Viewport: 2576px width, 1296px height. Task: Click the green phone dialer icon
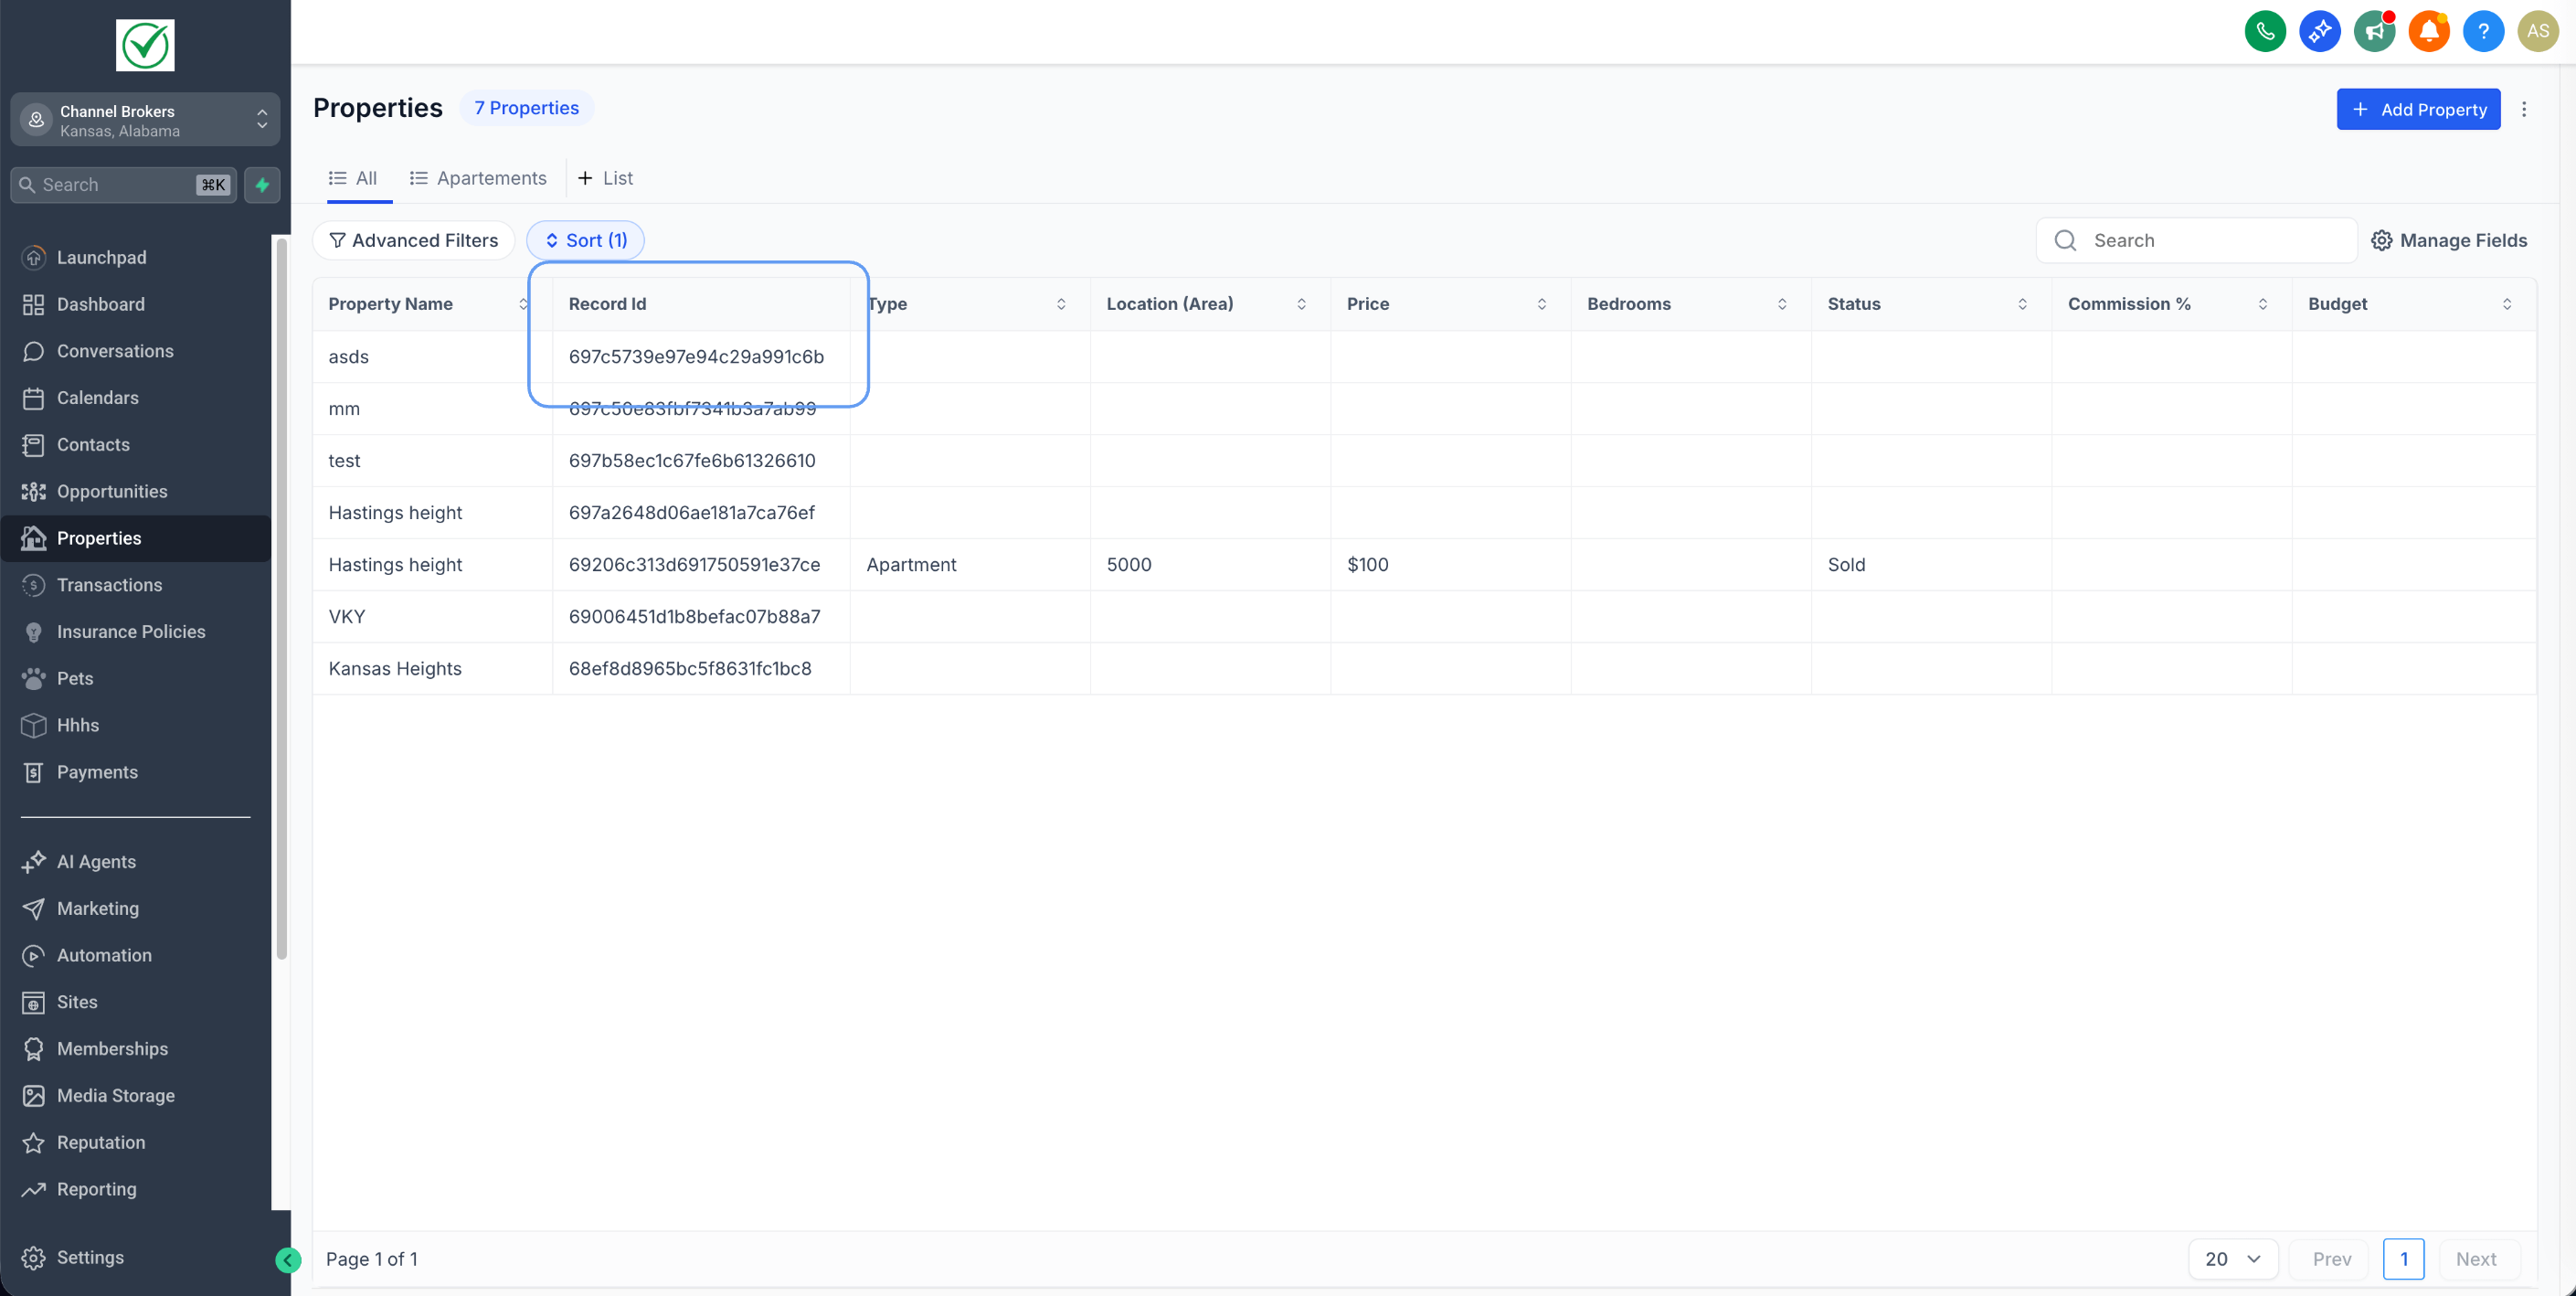(2265, 31)
